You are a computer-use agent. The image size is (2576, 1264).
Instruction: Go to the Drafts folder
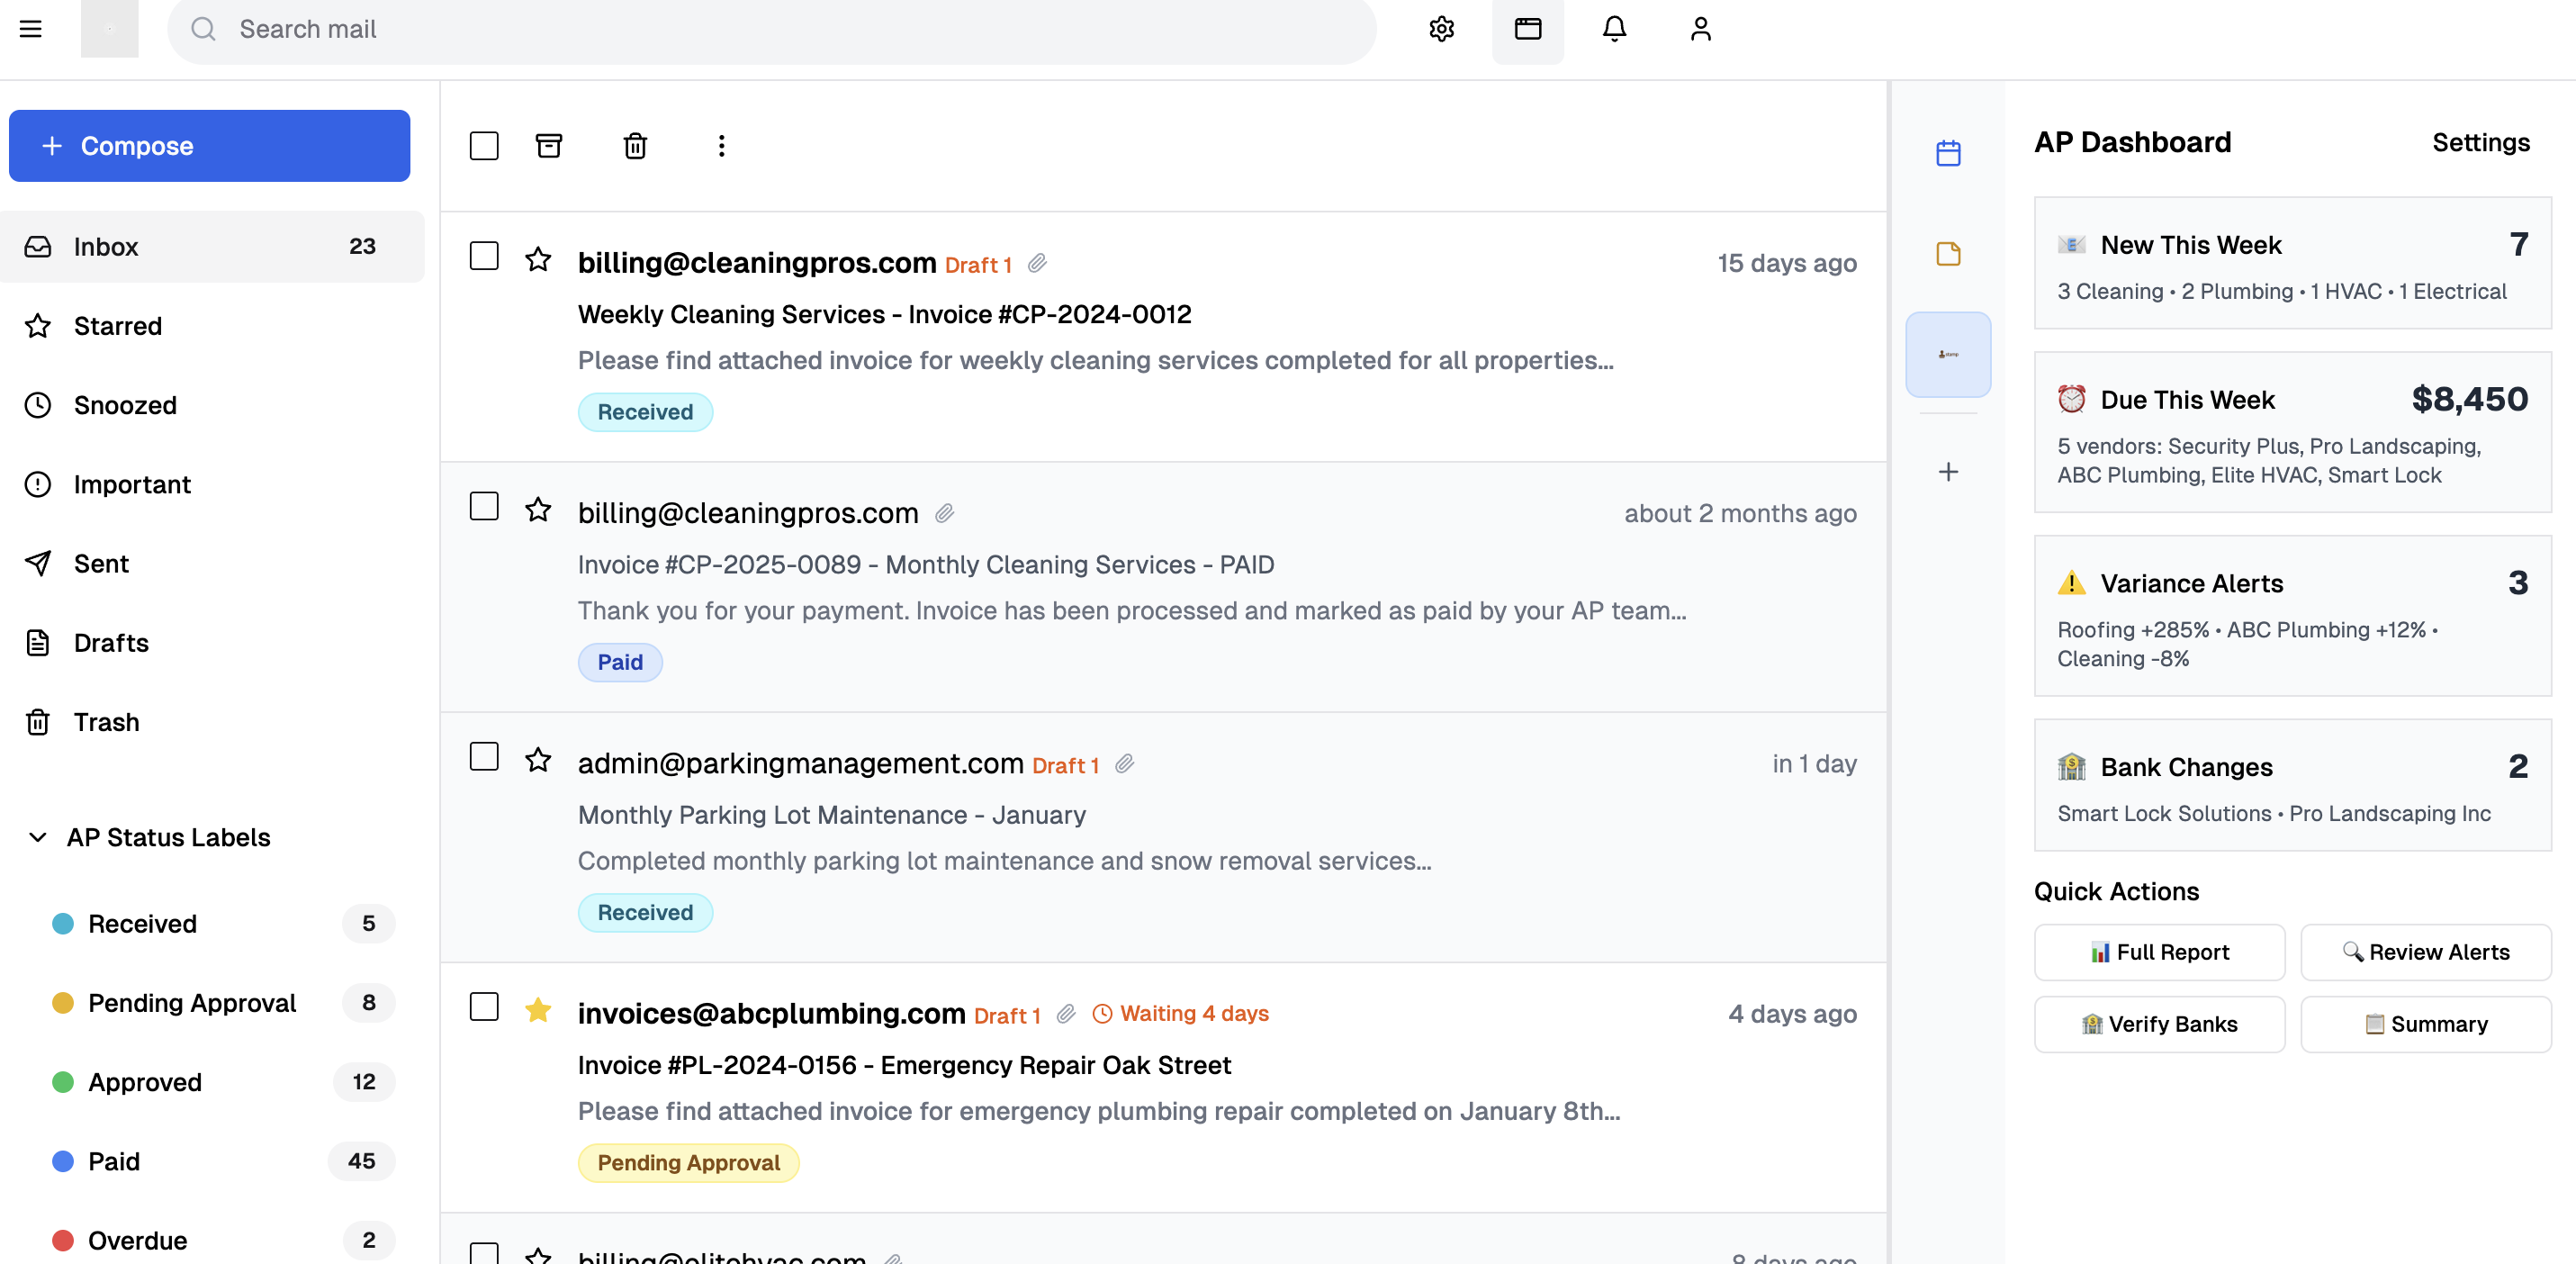click(x=111, y=643)
